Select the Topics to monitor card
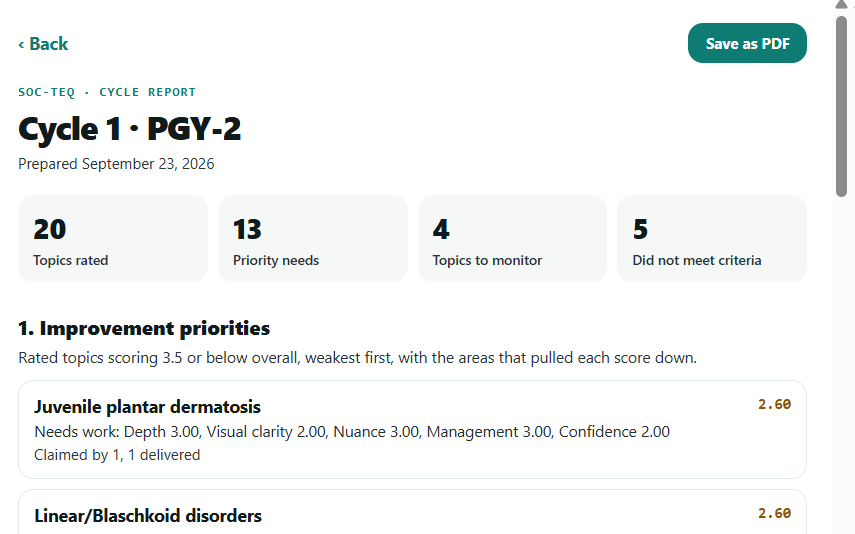Viewport: 855px width, 534px height. (x=512, y=238)
